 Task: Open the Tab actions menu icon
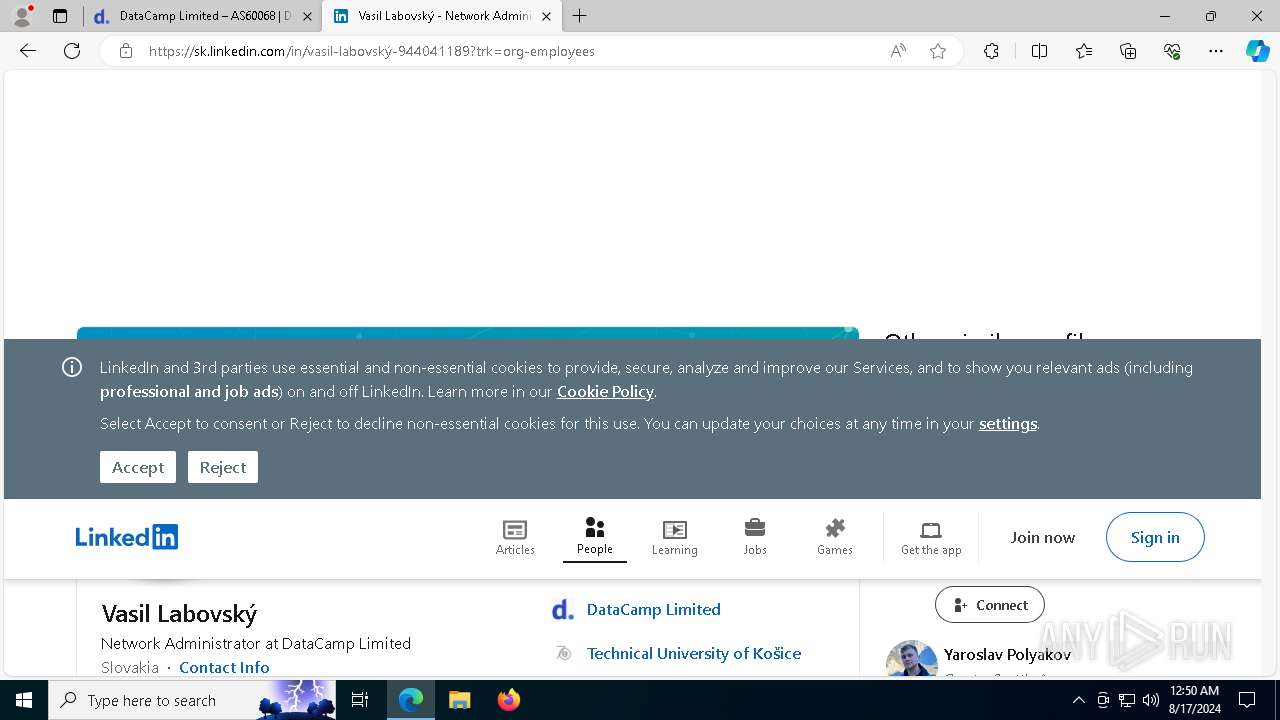pos(60,16)
